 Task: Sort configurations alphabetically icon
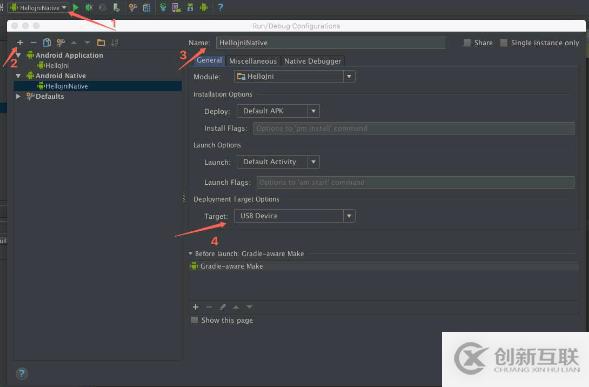click(115, 42)
